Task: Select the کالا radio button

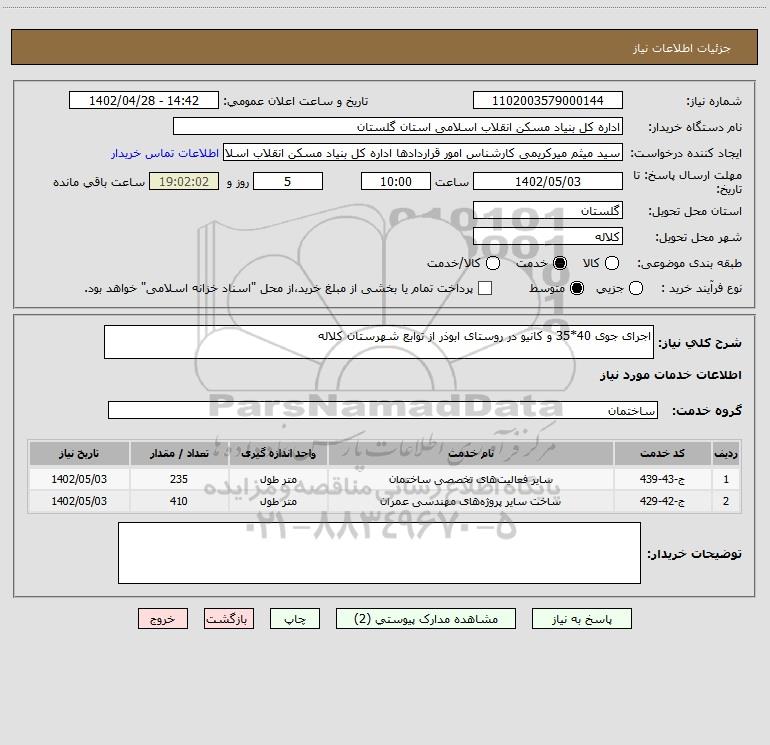Action: [611, 263]
